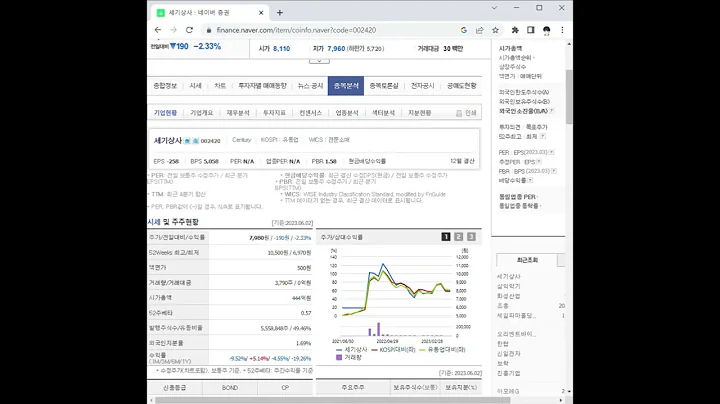Screen dimensions: 720x404
Task: Click the padlock site info icon
Action: coord(209,30)
